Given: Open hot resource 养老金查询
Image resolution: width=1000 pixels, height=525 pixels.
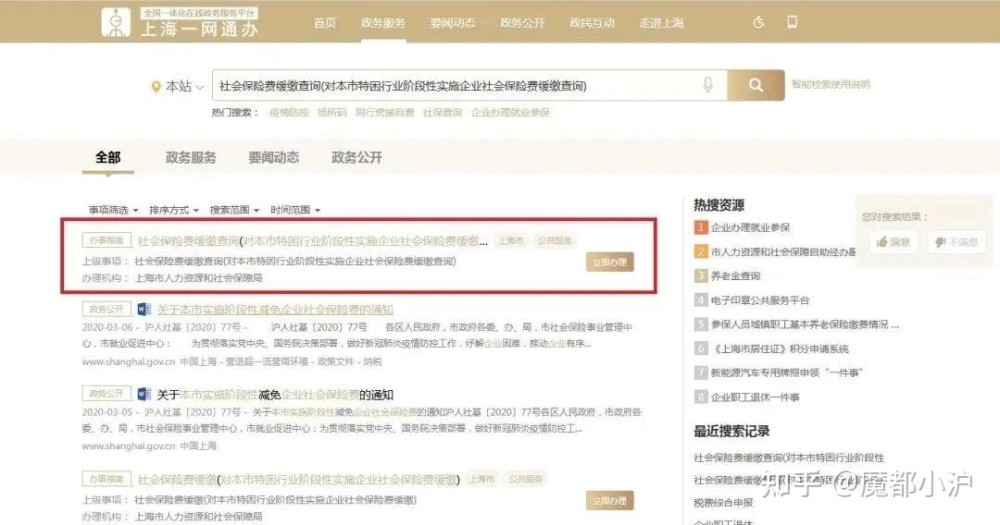Looking at the screenshot, I should (735, 276).
